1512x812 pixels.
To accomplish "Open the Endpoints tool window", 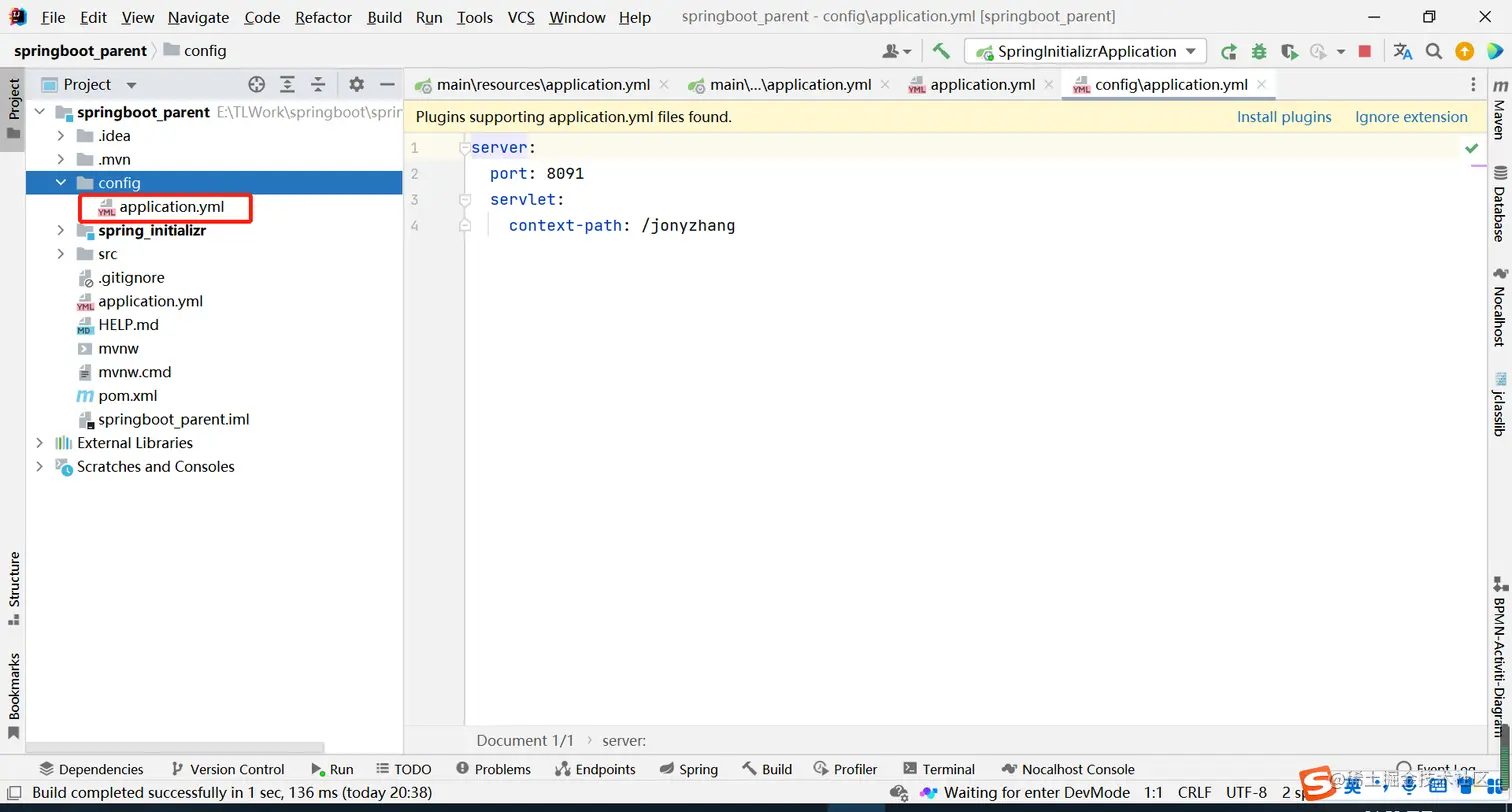I will pyautogui.click(x=594, y=769).
